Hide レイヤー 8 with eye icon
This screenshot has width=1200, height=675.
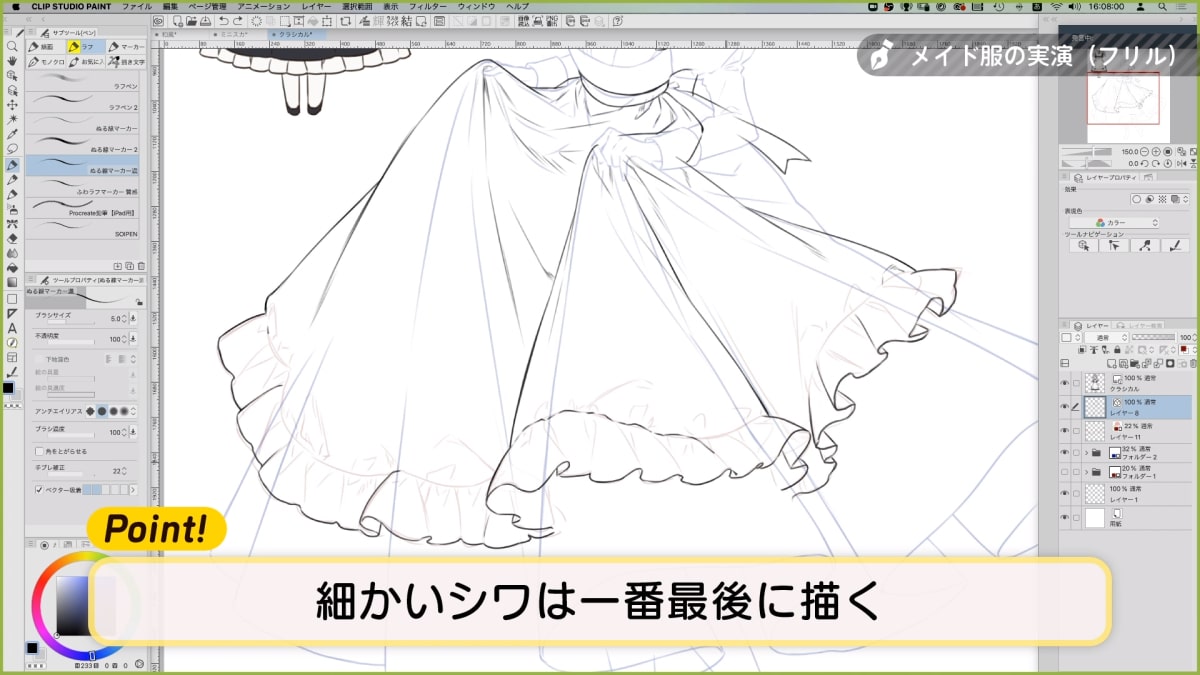click(x=1064, y=407)
